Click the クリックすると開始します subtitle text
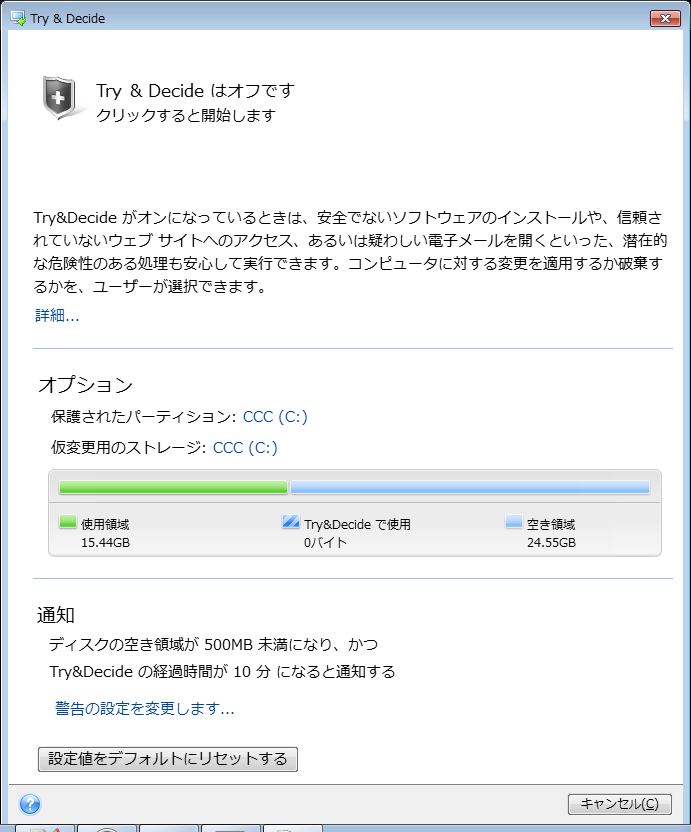The image size is (691, 832). [186, 115]
